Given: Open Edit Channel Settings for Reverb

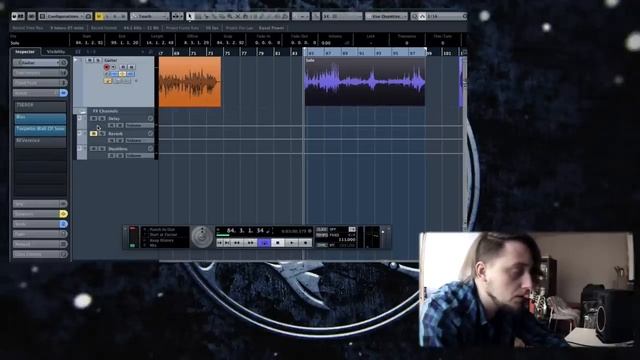Looking at the screenshot, I should 150,133.
